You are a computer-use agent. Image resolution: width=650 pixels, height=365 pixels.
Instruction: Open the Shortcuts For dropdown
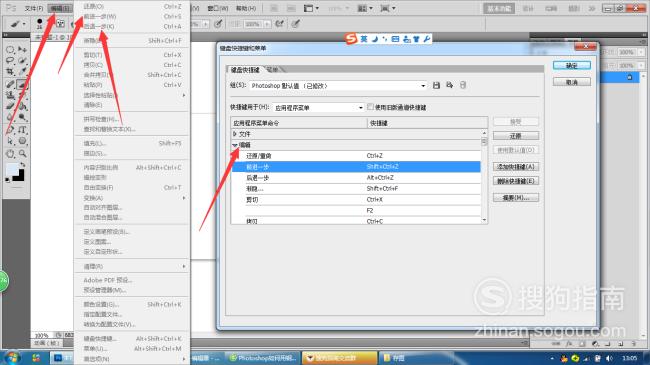click(x=318, y=107)
